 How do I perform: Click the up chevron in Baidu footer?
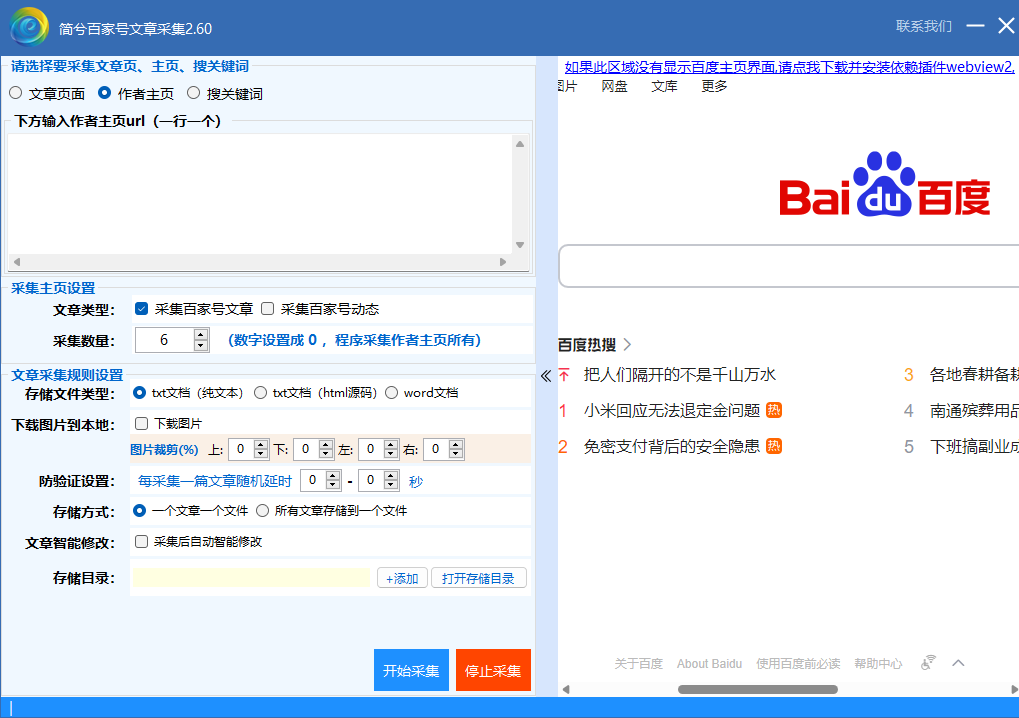(958, 663)
